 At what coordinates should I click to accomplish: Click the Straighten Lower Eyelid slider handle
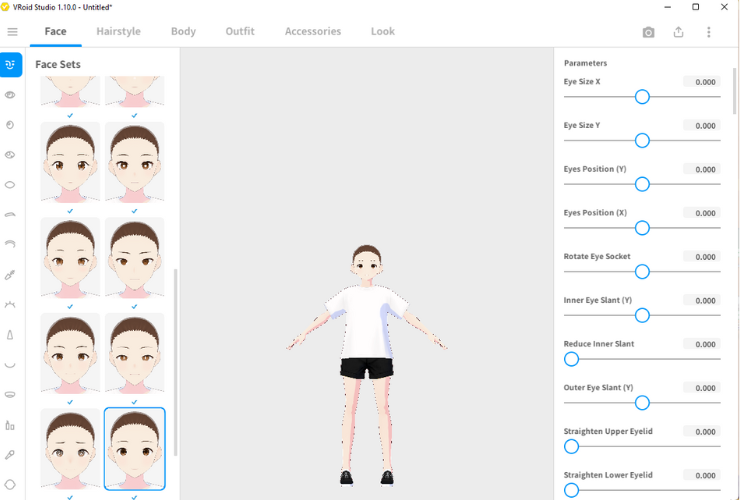click(x=571, y=490)
